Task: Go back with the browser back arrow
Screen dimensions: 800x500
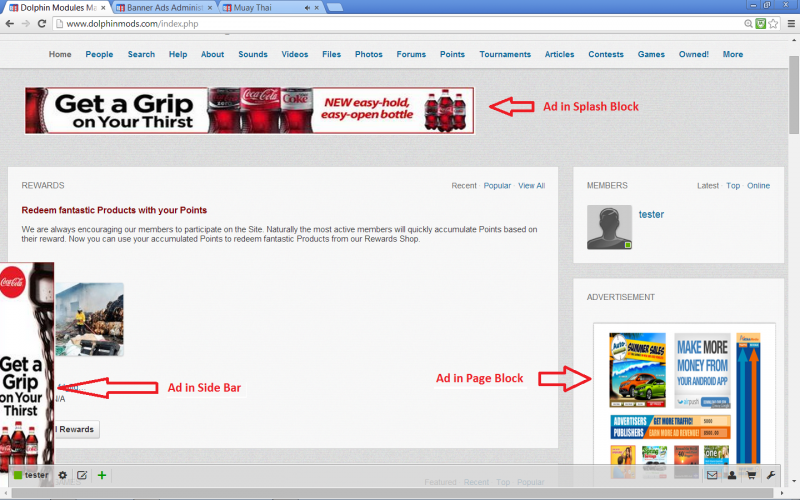Action: 9,23
